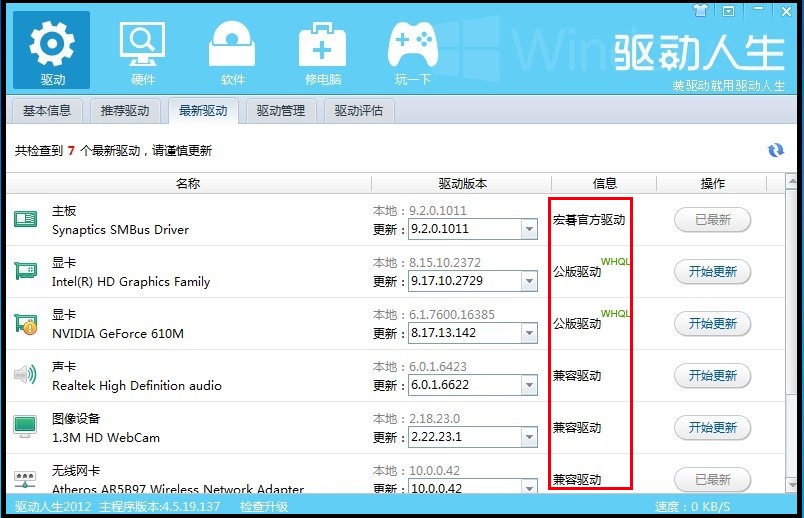Click 已最新 button for Synaptics SMBus Driver
This screenshot has height=518, width=804.
[712, 220]
